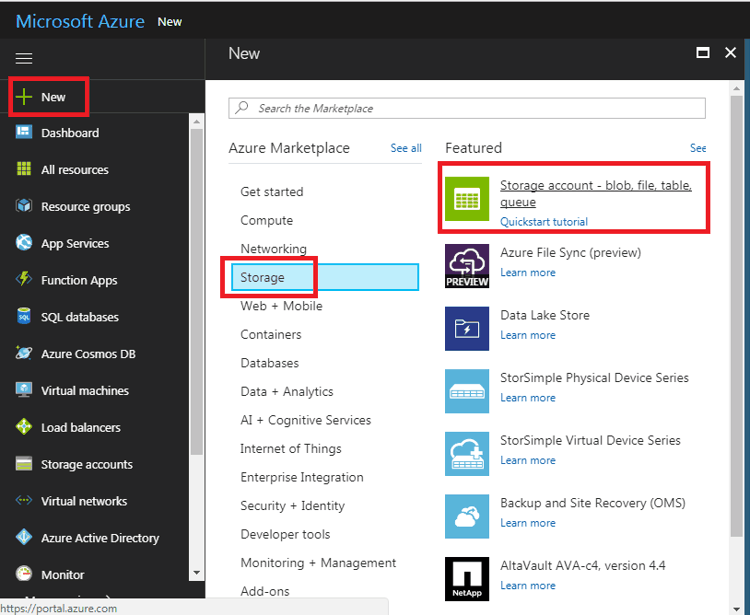Open the Dashboard icon in sidebar

tap(24, 133)
